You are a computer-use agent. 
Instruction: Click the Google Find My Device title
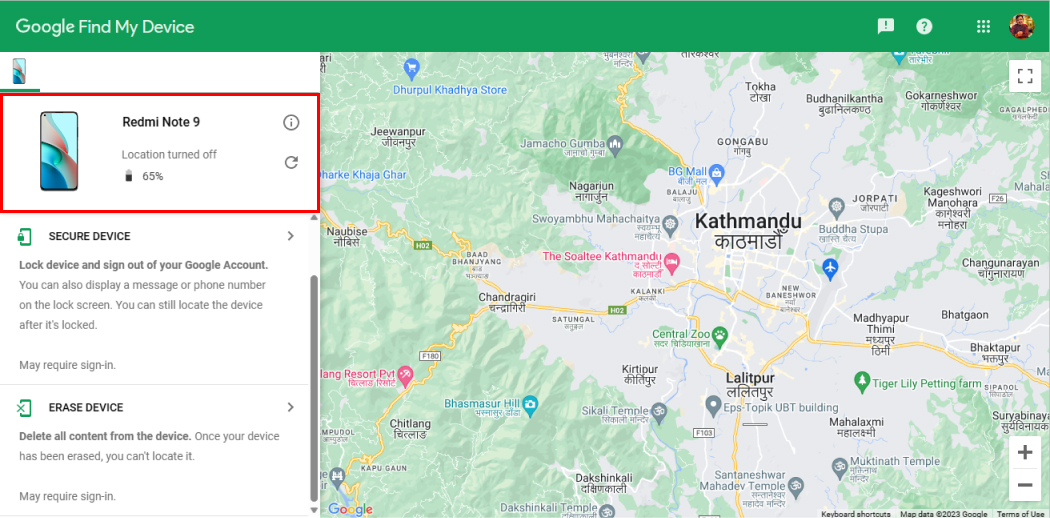[x=105, y=27]
